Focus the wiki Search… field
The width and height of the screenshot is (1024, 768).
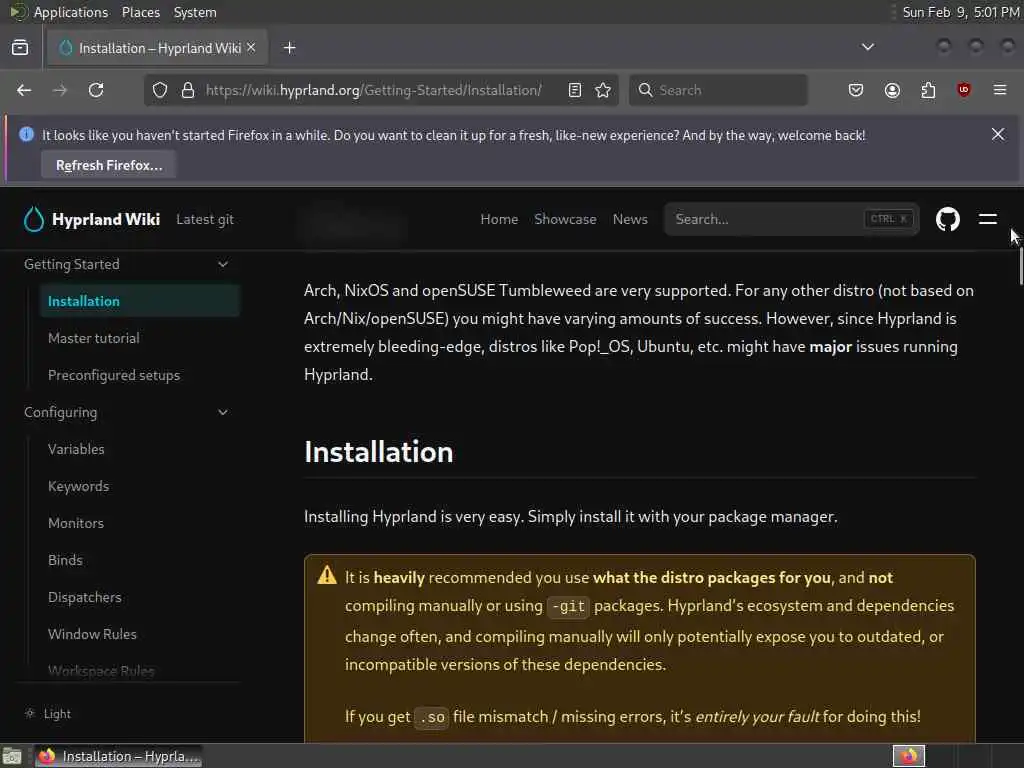[x=792, y=219]
